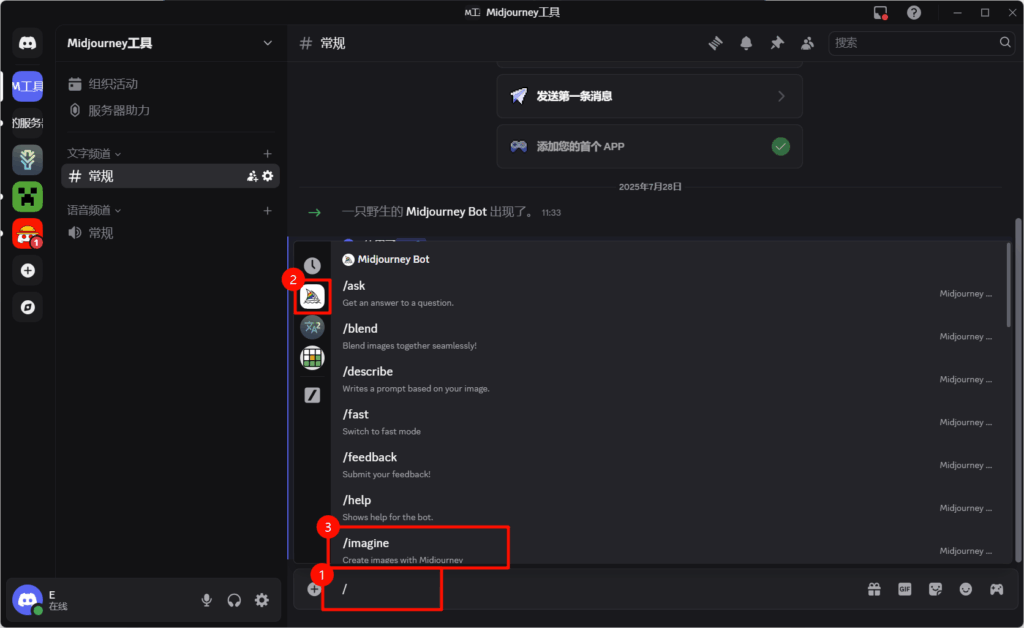Open GIF picker button
Screen dimensions: 1024x628
pos(904,589)
